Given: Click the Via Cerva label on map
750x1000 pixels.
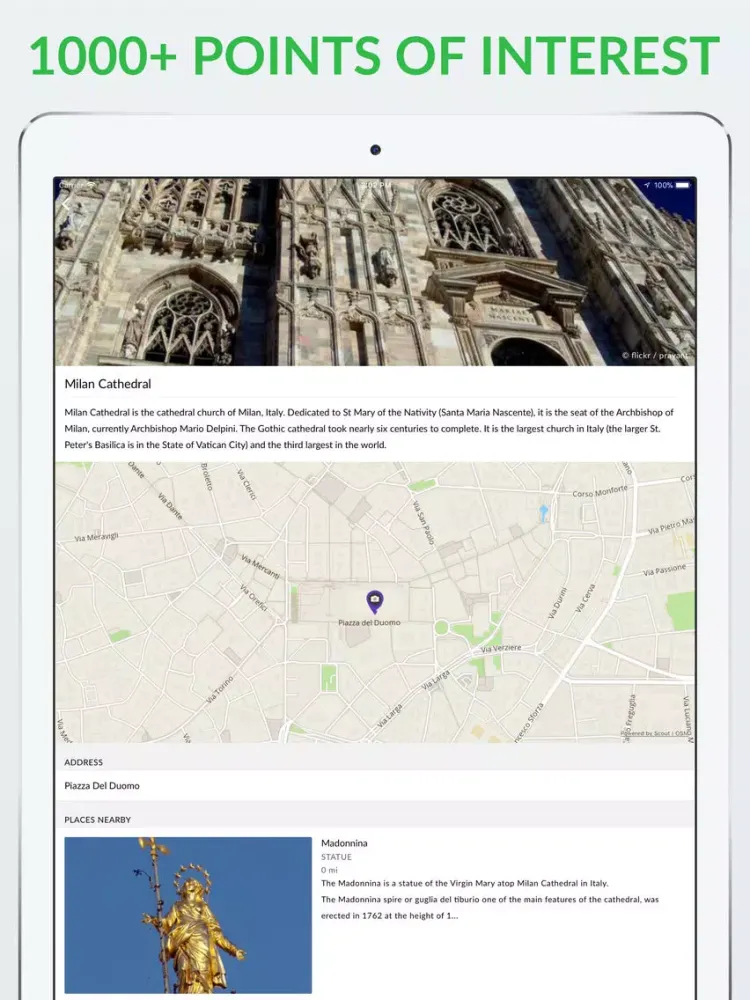Looking at the screenshot, I should pos(585,598).
